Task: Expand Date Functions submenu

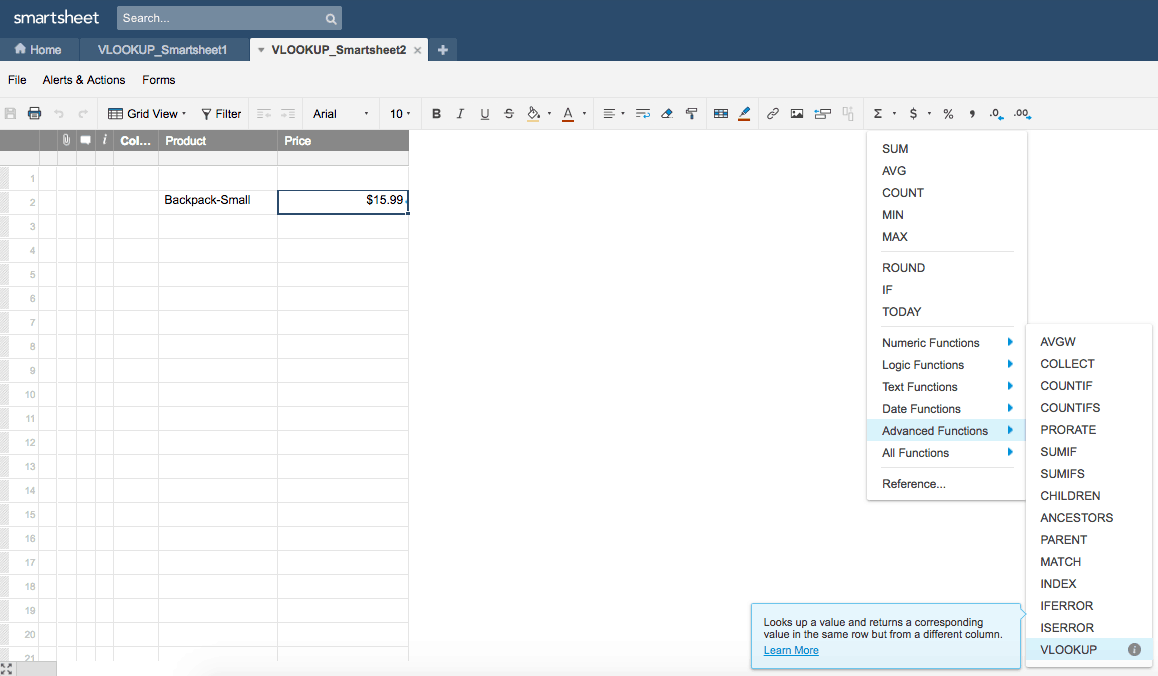Action: pos(947,409)
